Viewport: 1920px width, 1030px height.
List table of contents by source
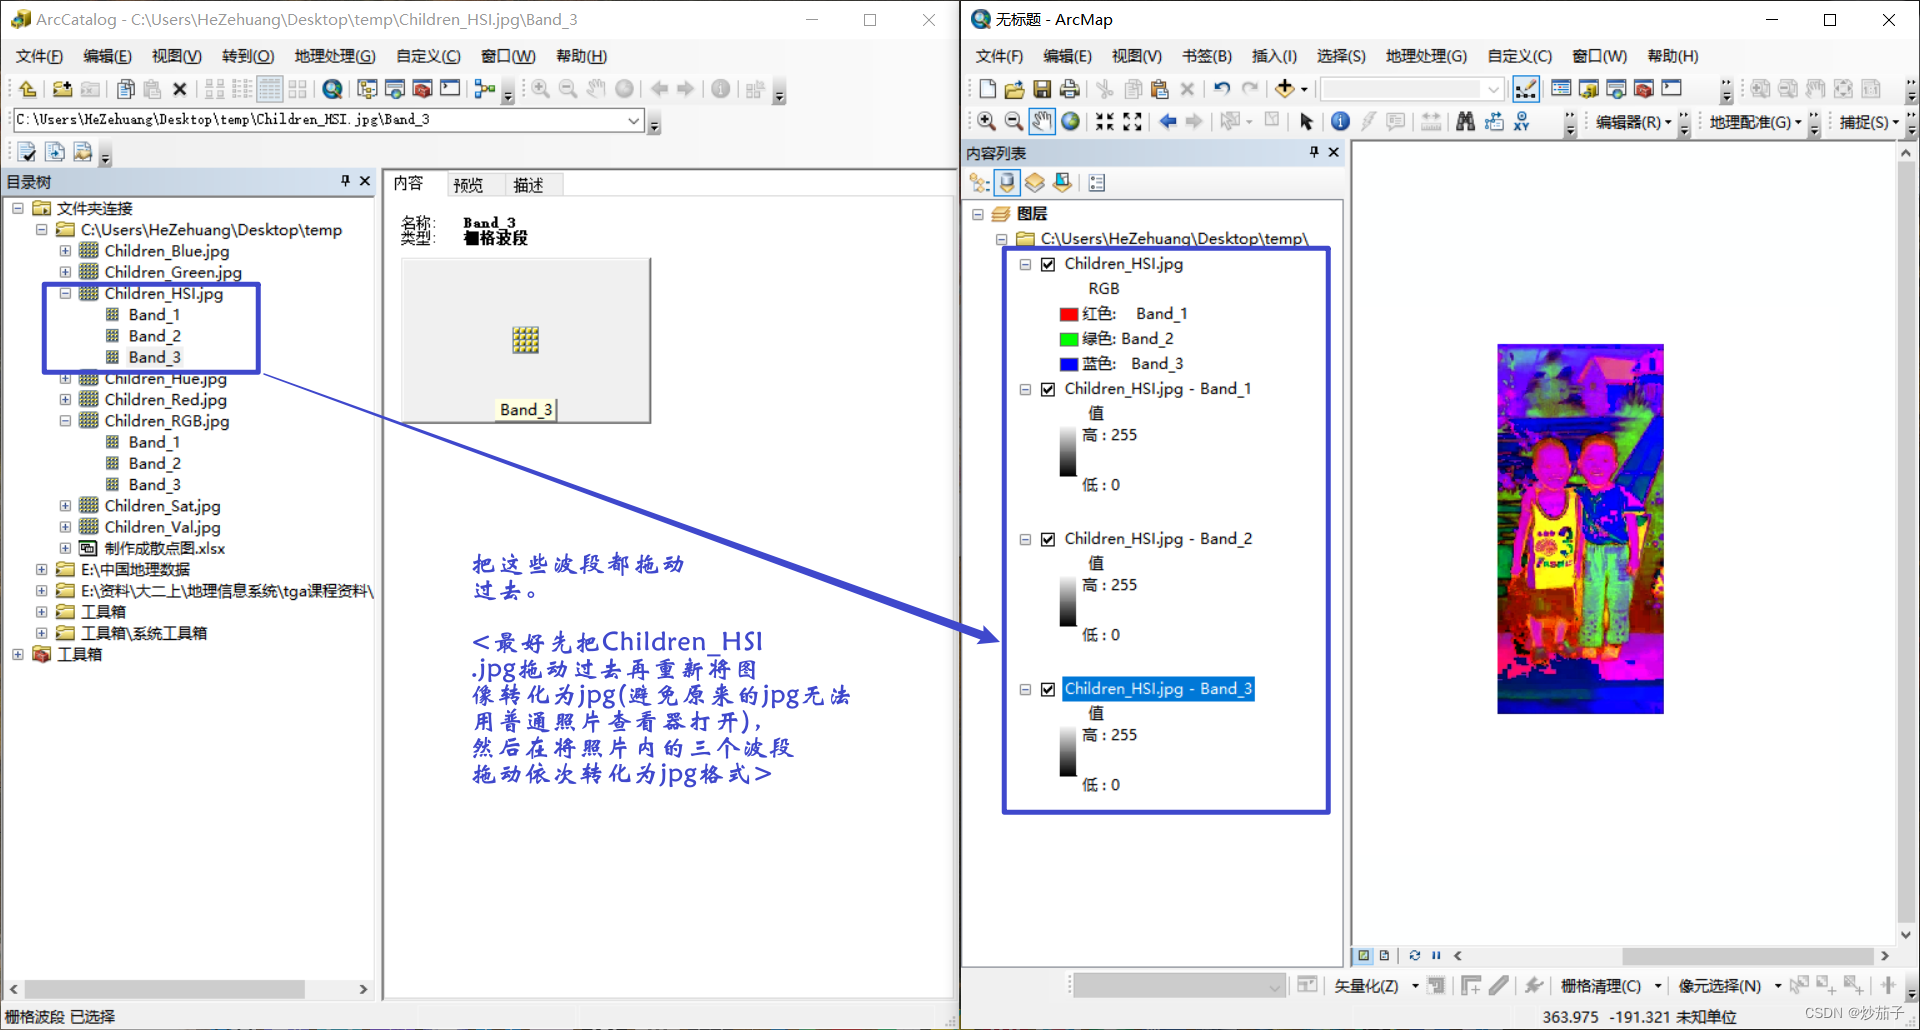1007,182
